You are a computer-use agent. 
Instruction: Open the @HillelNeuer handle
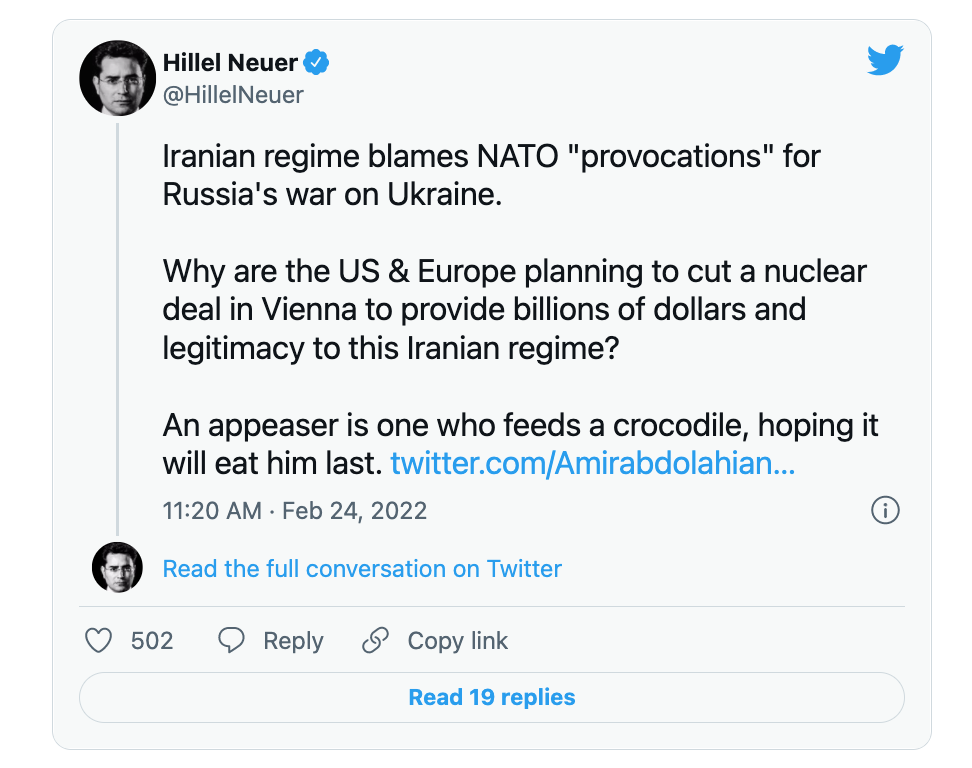tap(233, 95)
